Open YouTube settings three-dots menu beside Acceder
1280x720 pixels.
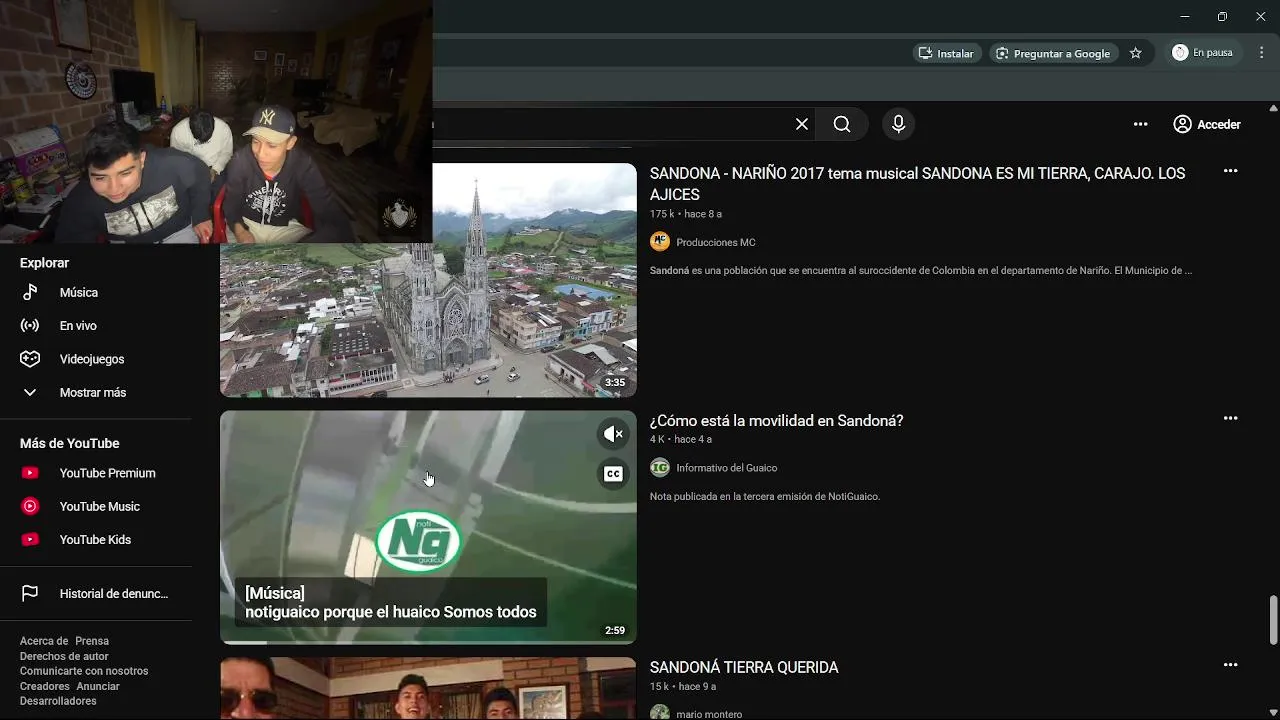pyautogui.click(x=1140, y=124)
